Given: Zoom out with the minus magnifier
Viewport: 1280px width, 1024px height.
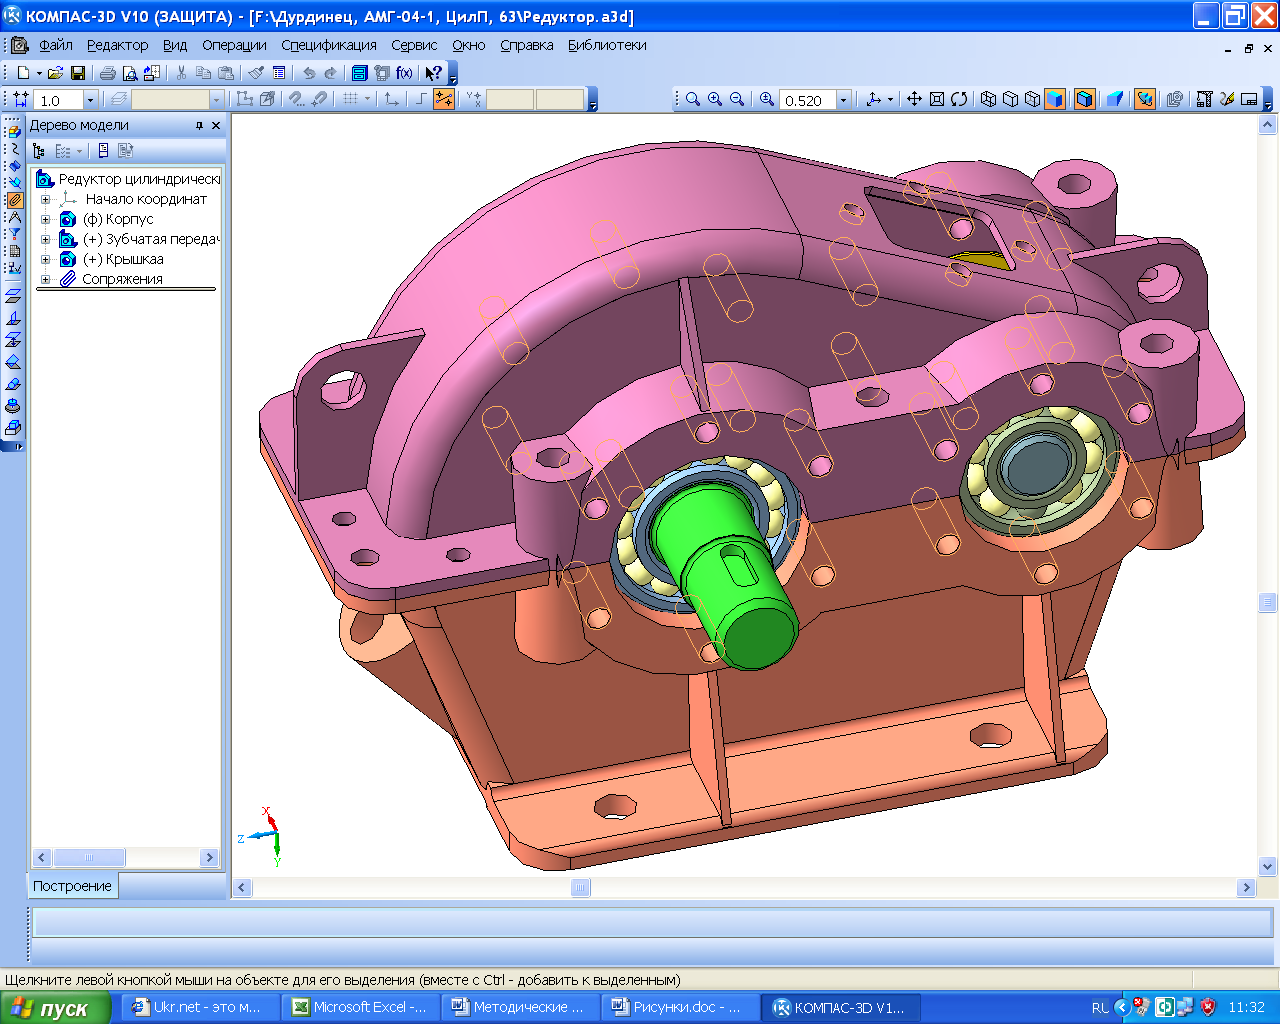Looking at the screenshot, I should click(737, 100).
